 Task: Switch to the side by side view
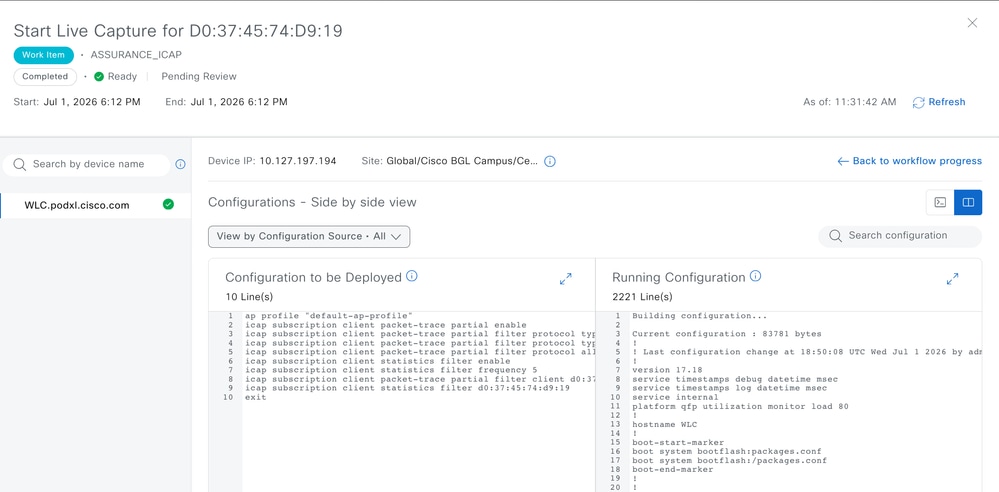(968, 203)
